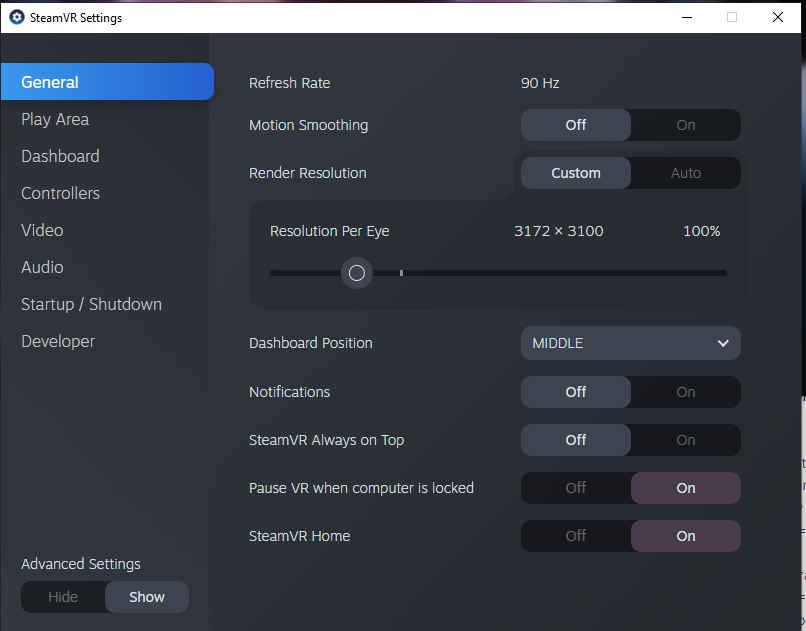The height and width of the screenshot is (631, 806).
Task: Switch to the Dashboard settings tab
Action: (x=60, y=156)
